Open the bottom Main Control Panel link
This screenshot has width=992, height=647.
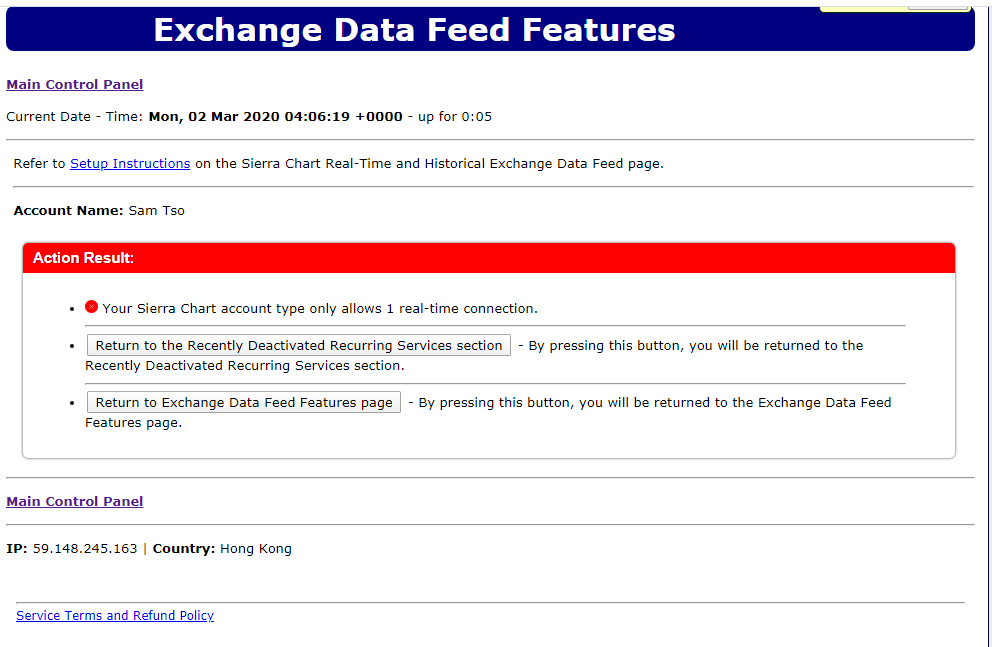(75, 502)
